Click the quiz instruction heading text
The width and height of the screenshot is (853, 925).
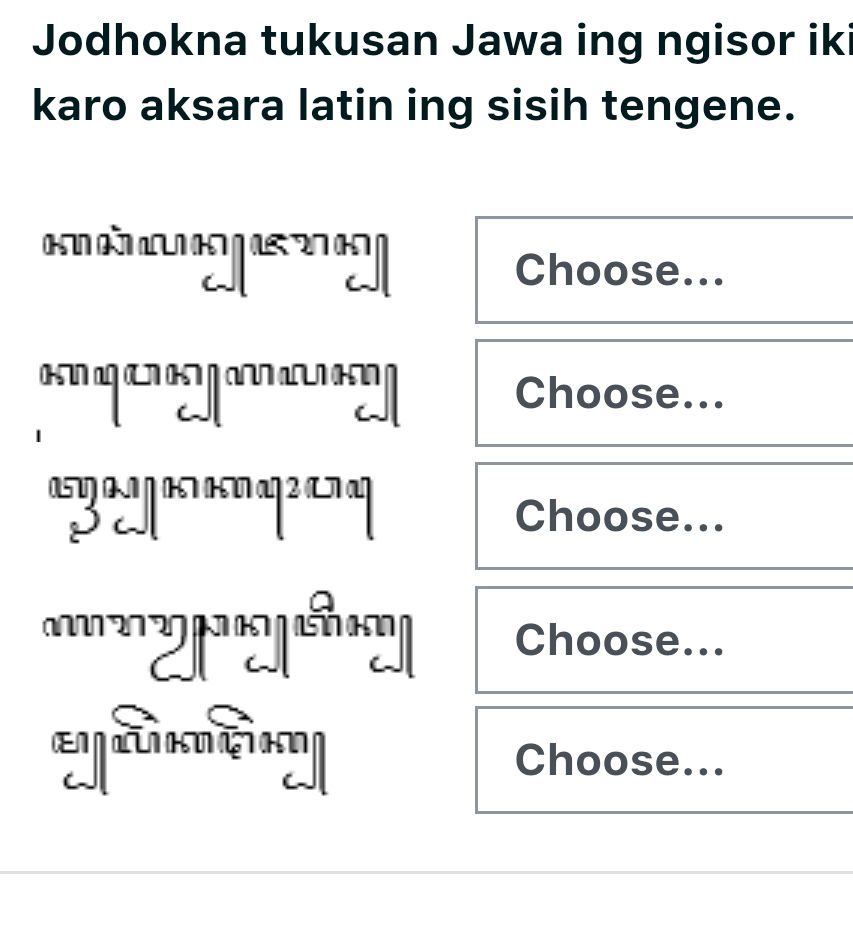point(420,70)
